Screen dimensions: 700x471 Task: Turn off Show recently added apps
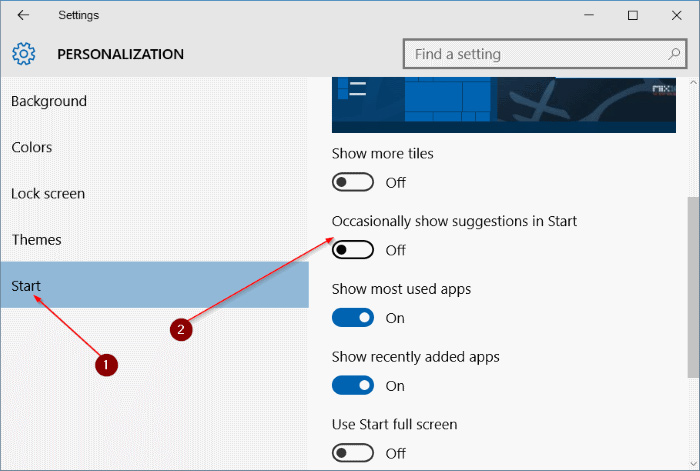pos(353,386)
